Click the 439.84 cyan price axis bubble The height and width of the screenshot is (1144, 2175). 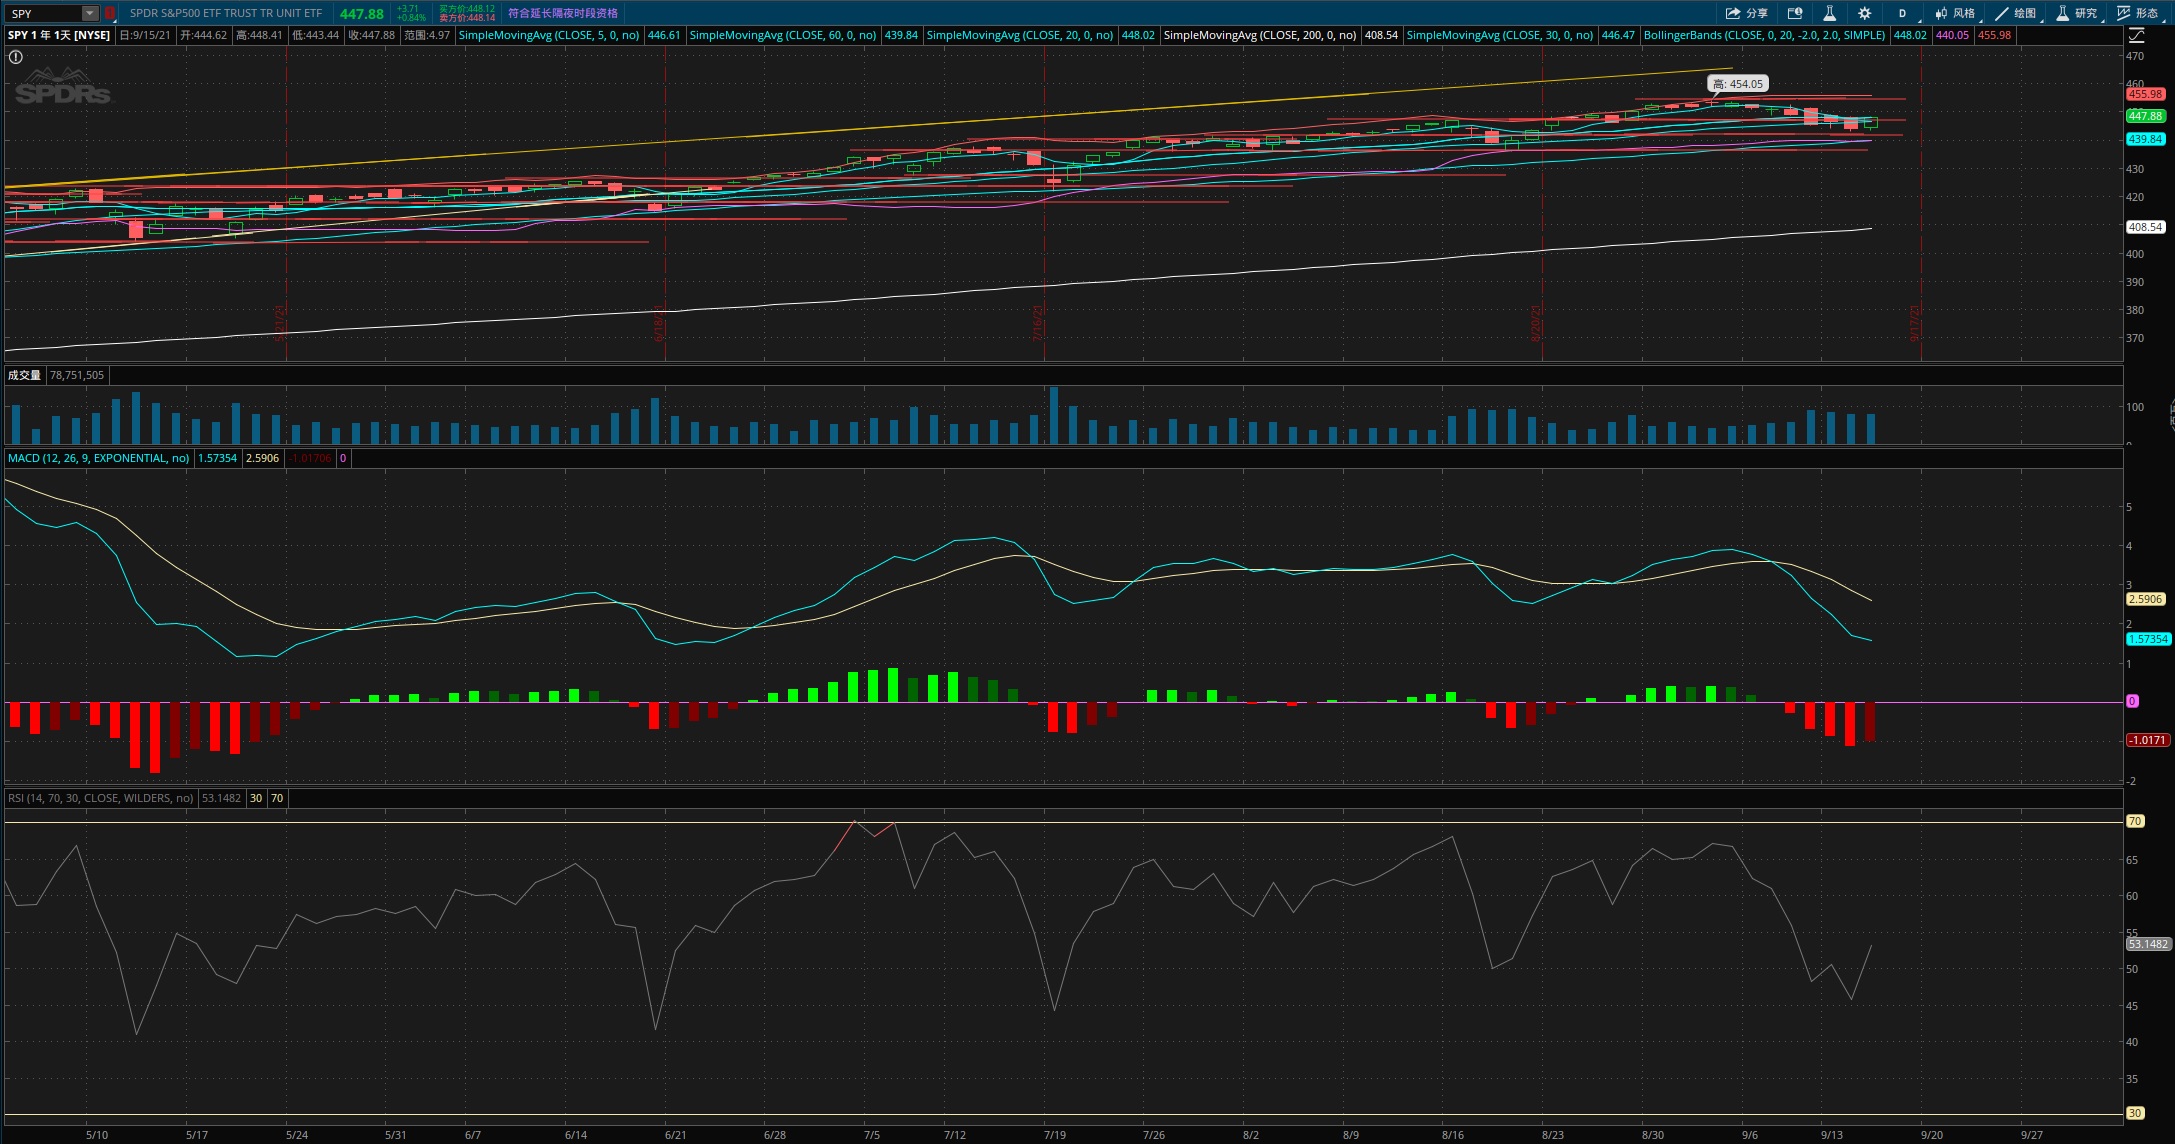[x=2145, y=139]
